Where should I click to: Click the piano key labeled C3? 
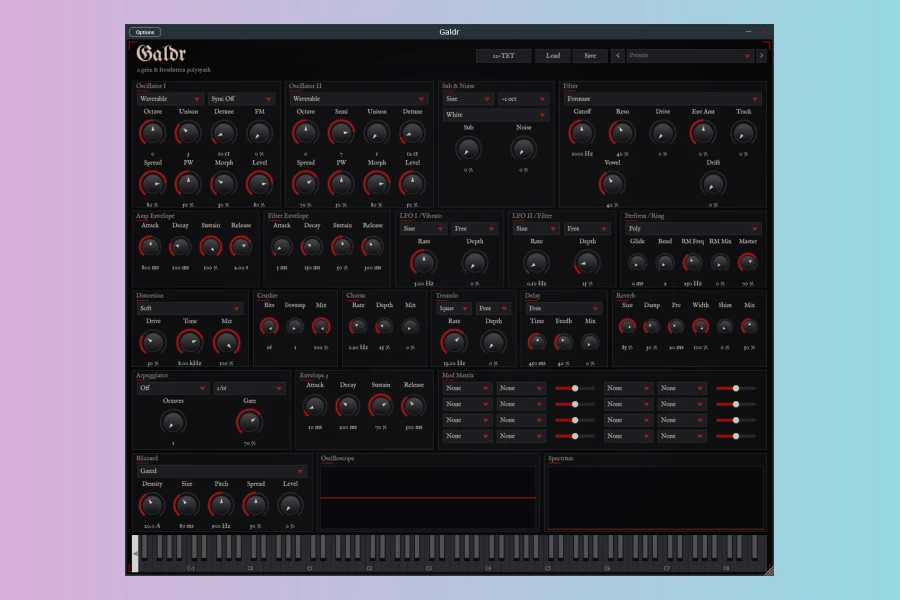428,567
